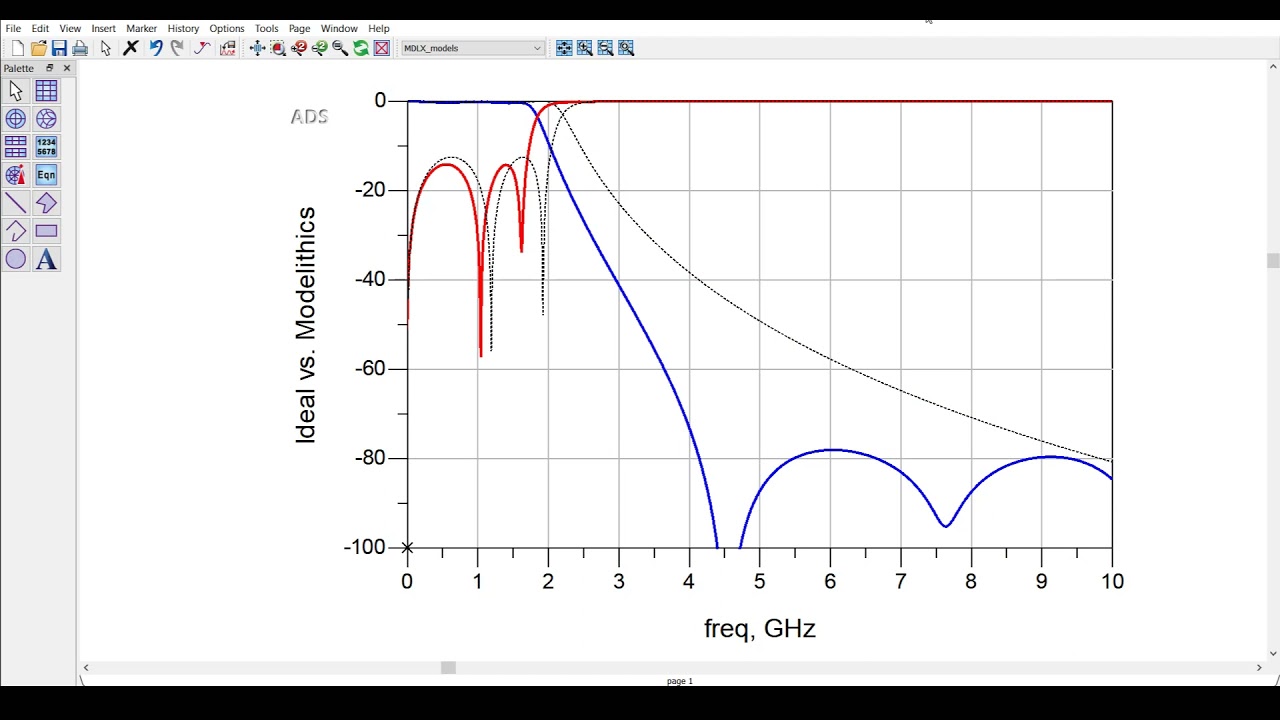Screen dimensions: 1280x720
Task: Insert a rectangular plot from palette
Action: click(x=46, y=91)
